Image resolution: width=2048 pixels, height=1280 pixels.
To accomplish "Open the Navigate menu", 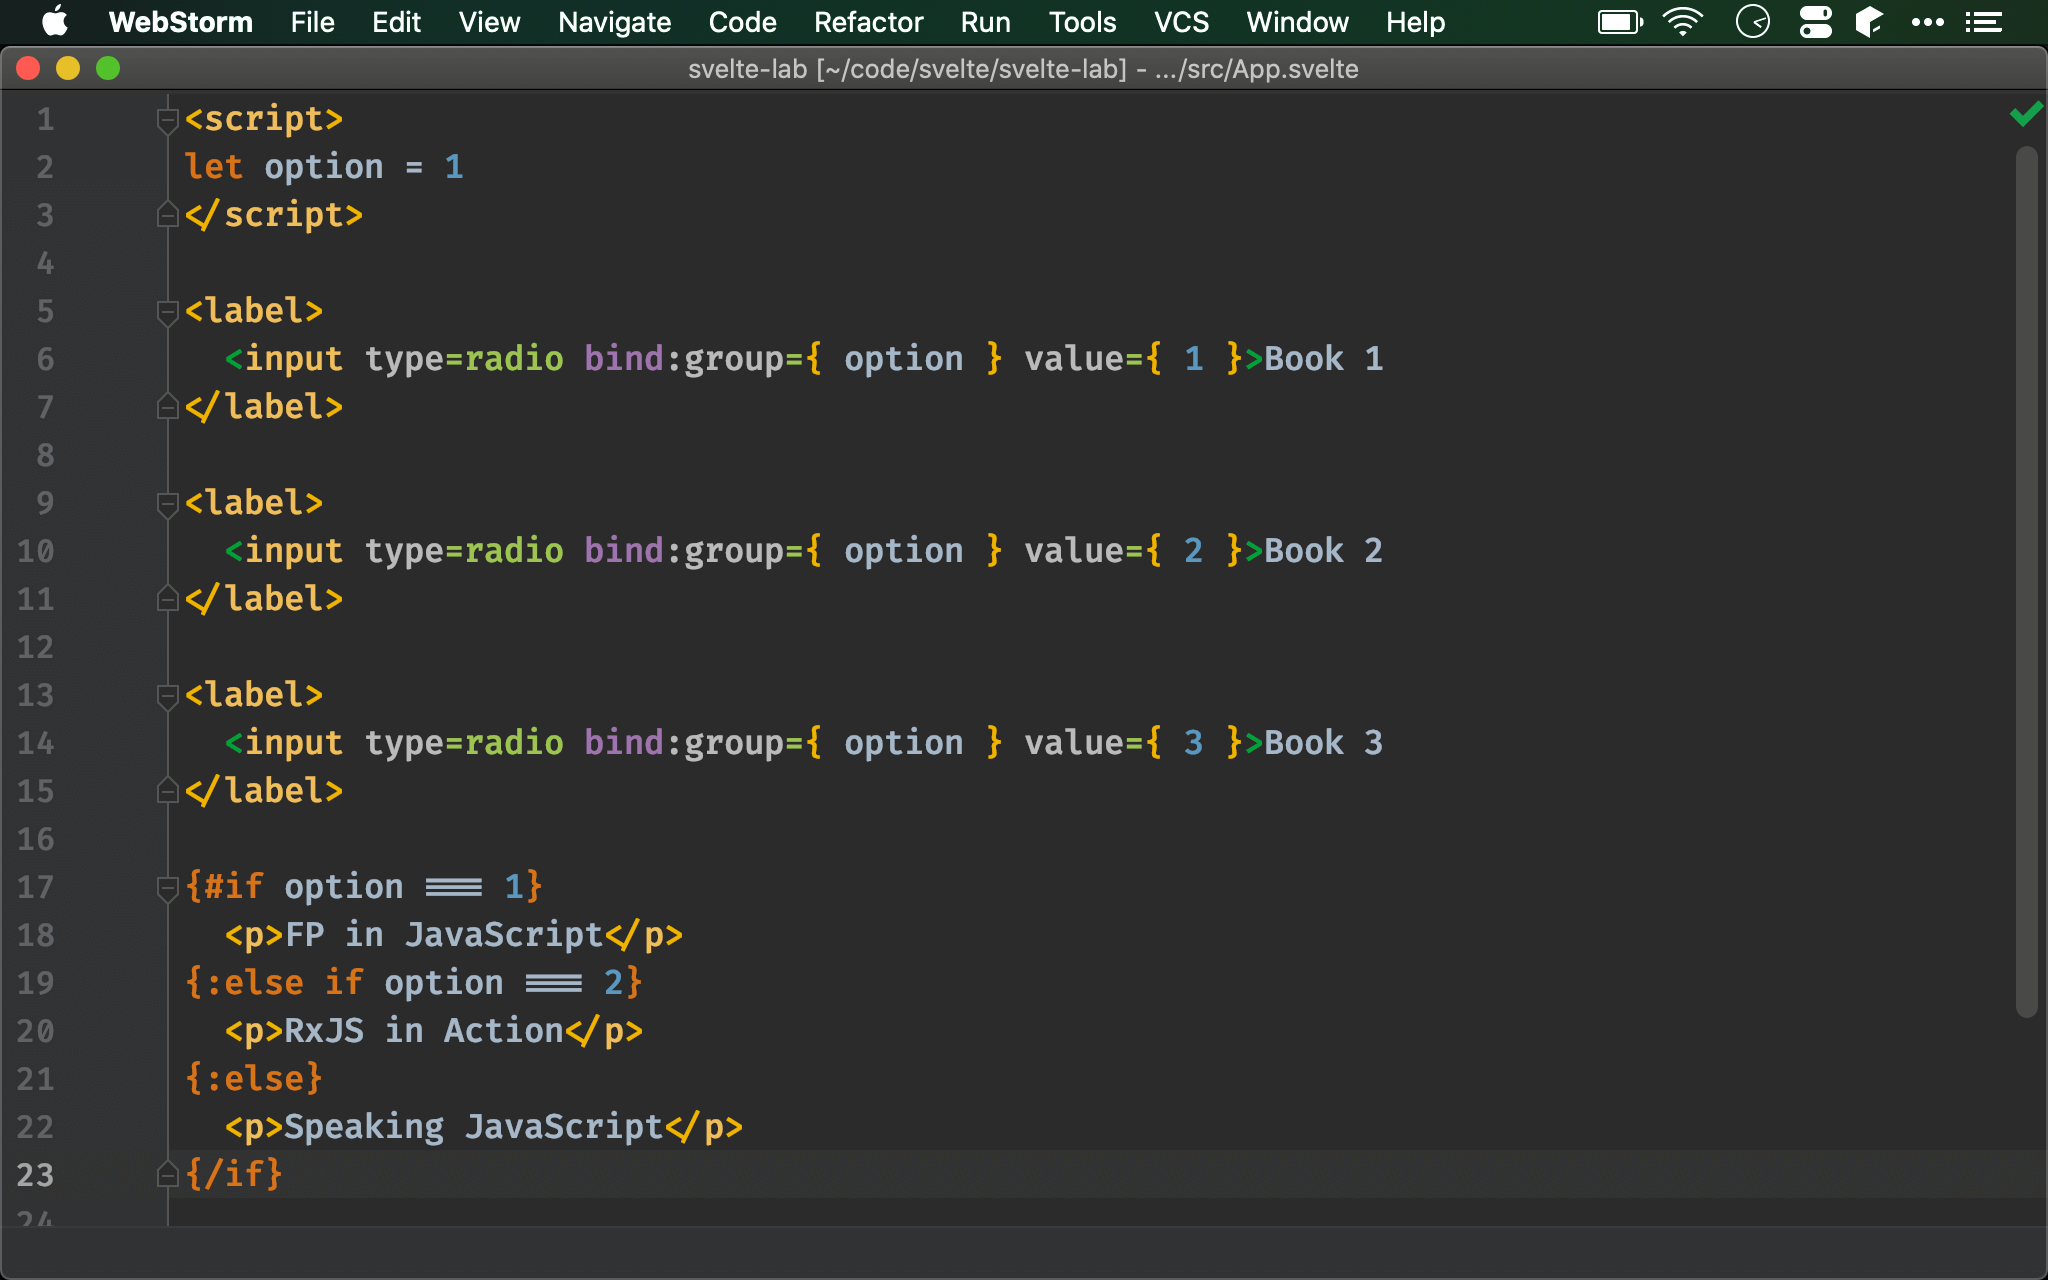I will [x=614, y=22].
